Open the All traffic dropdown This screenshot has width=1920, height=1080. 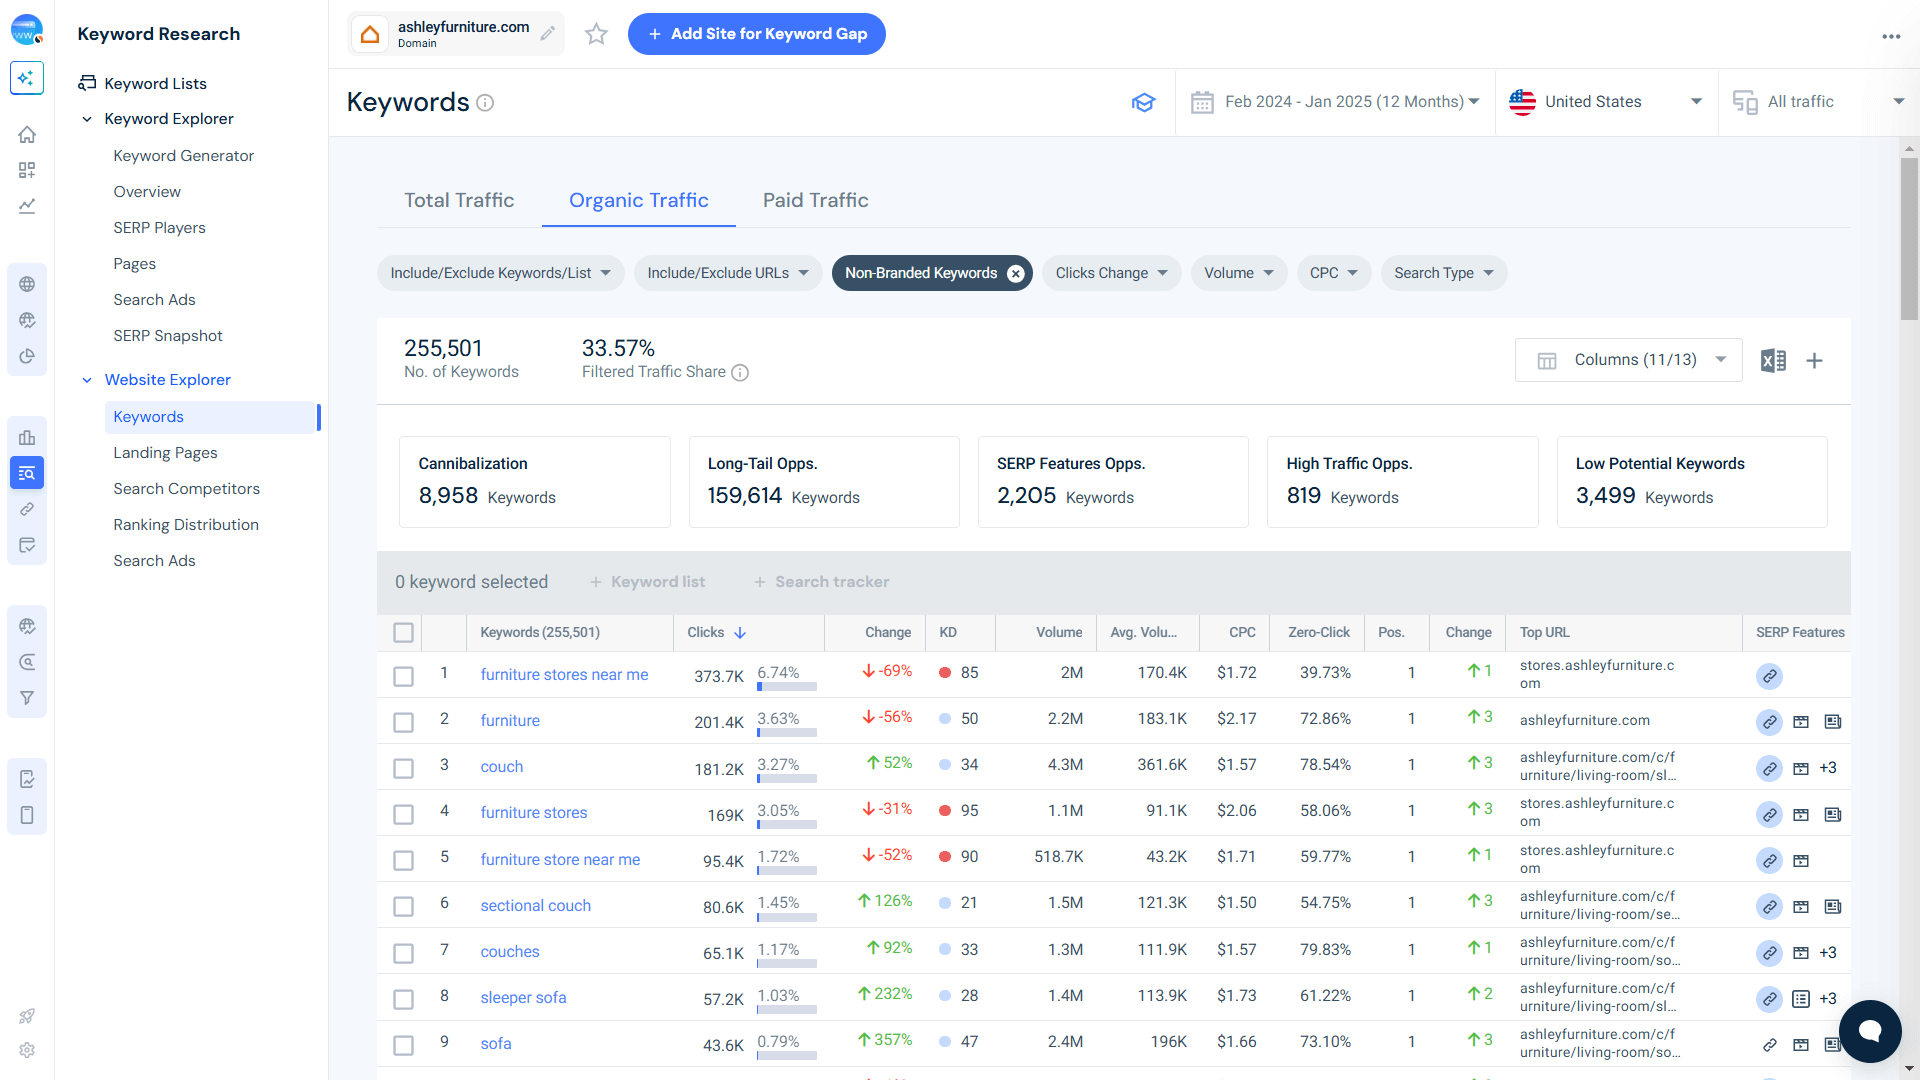point(1818,102)
